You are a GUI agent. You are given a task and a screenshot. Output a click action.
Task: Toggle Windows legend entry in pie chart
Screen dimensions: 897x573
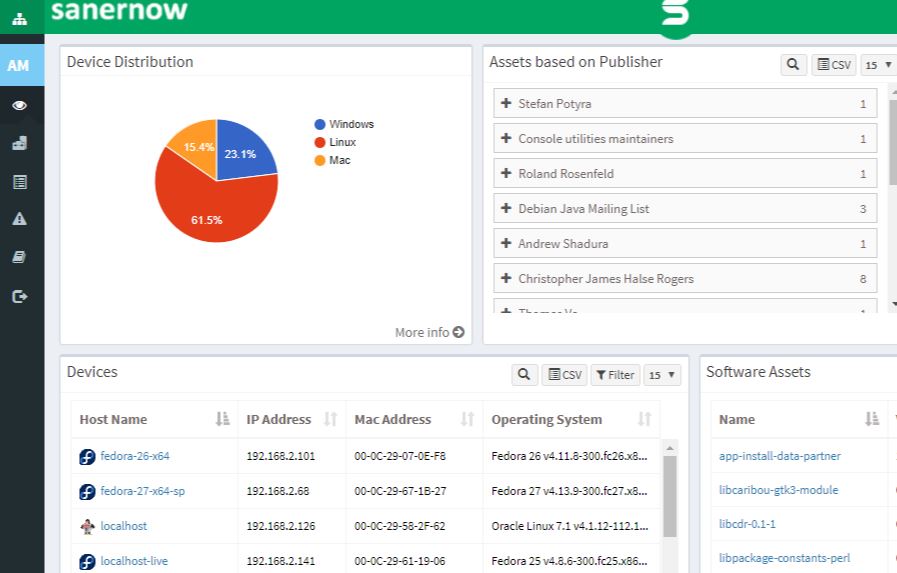click(344, 124)
